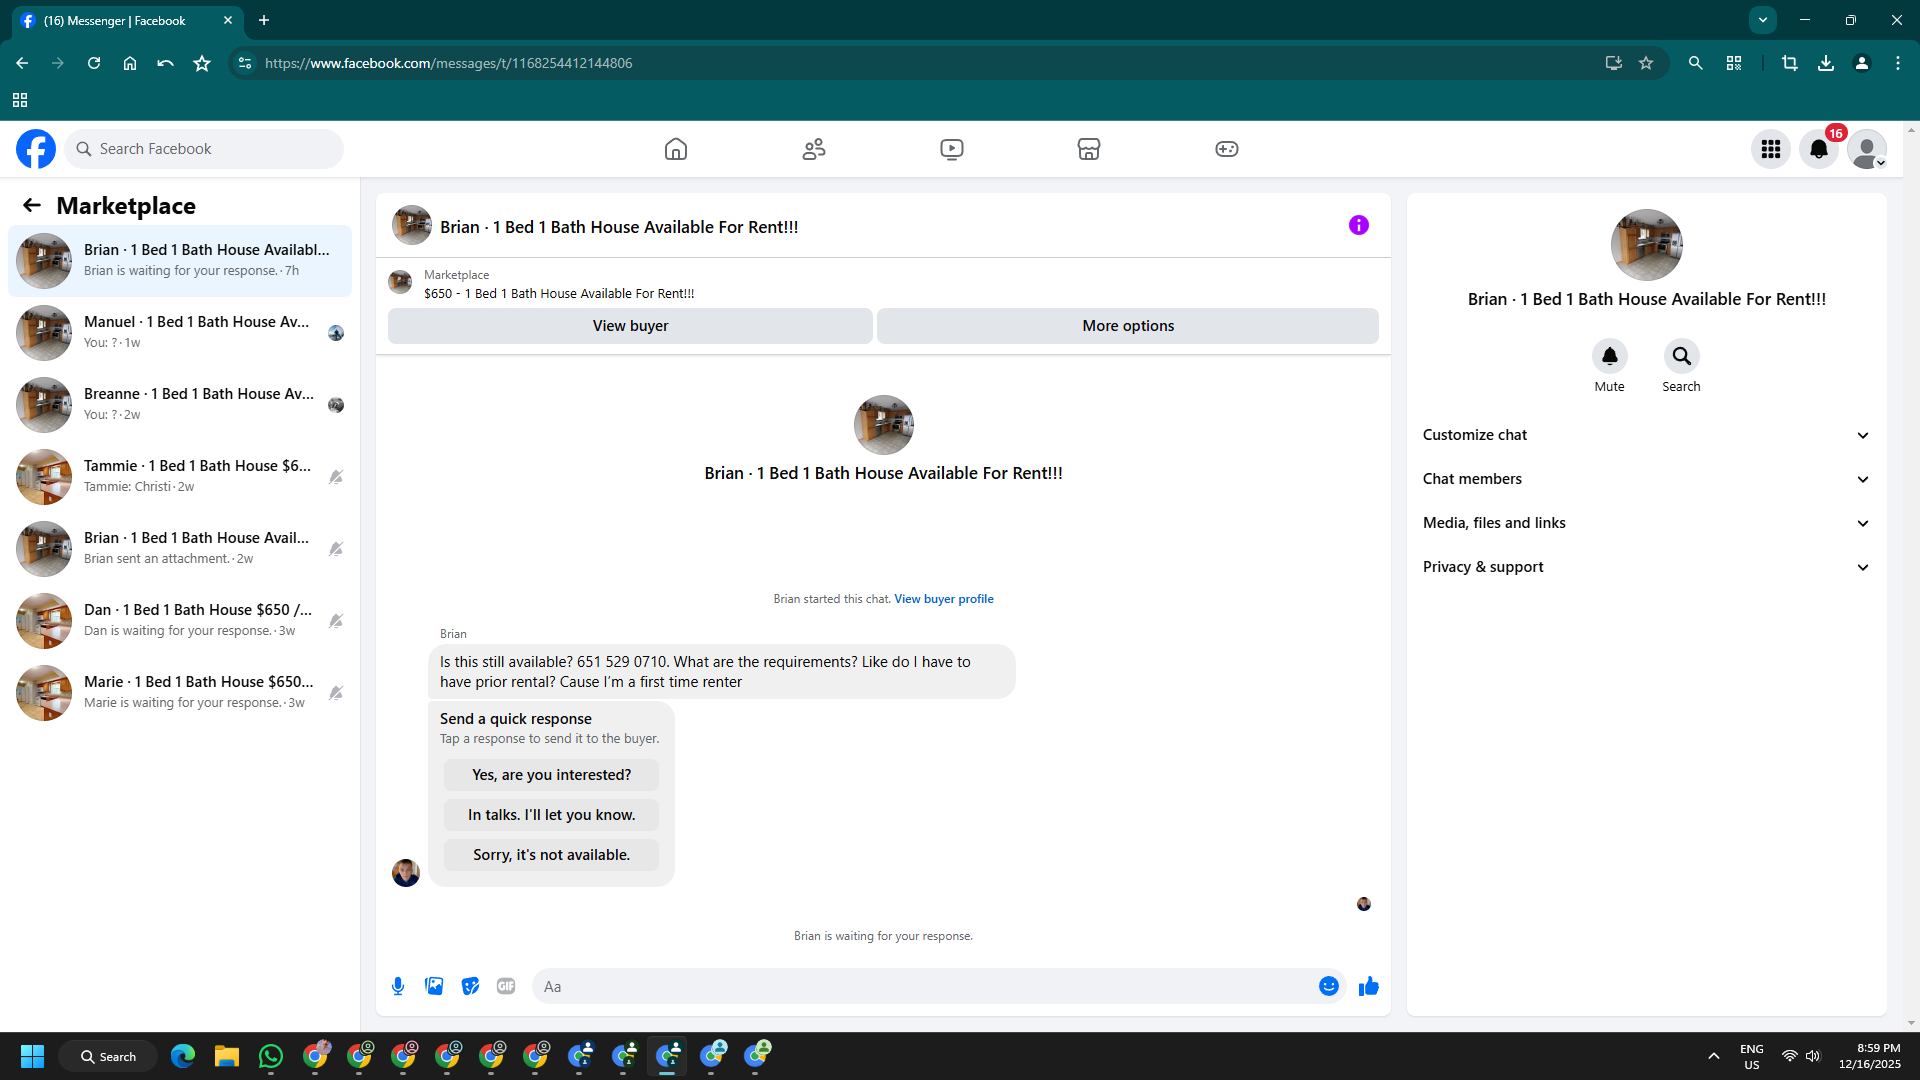Open Dan's conversation in the list
This screenshot has height=1080, width=1920.
180,621
